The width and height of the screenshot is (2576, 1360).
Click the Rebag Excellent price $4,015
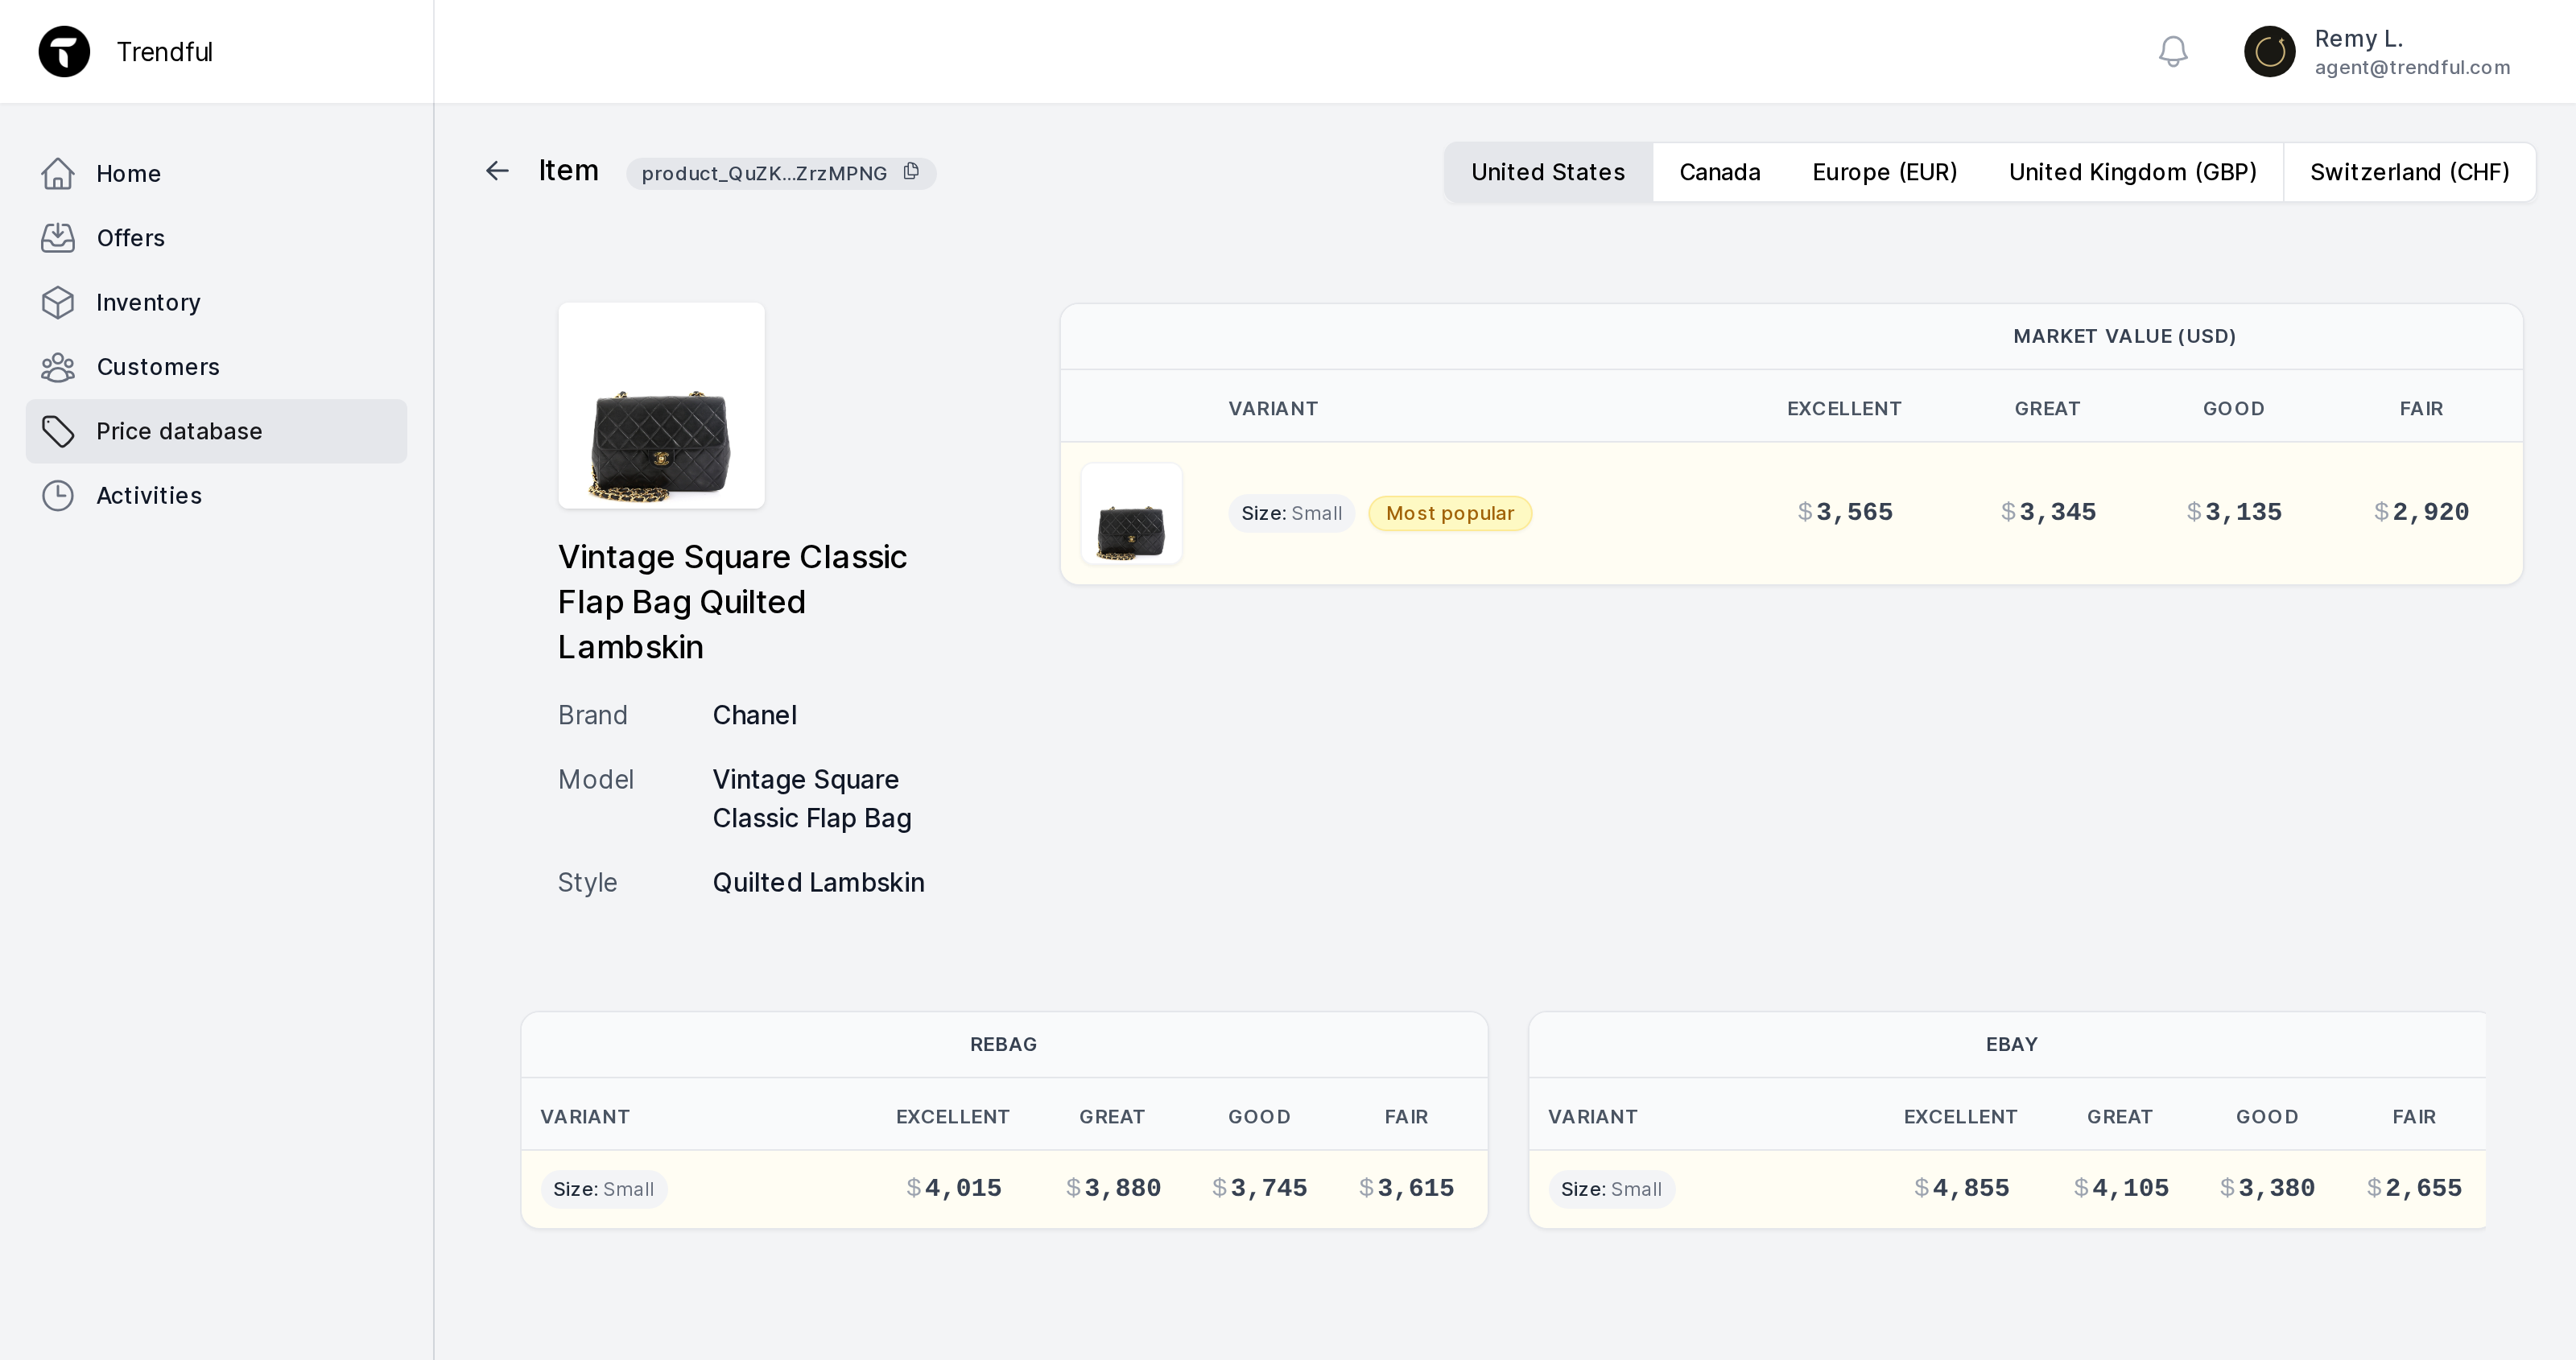(953, 1188)
